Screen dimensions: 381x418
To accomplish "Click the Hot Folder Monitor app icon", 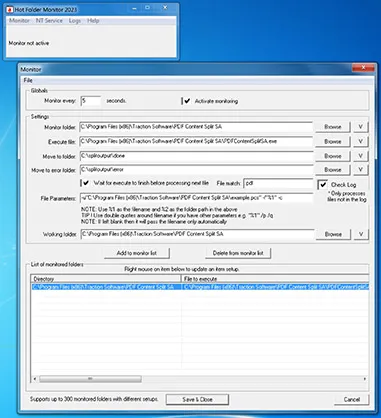I will point(10,9).
